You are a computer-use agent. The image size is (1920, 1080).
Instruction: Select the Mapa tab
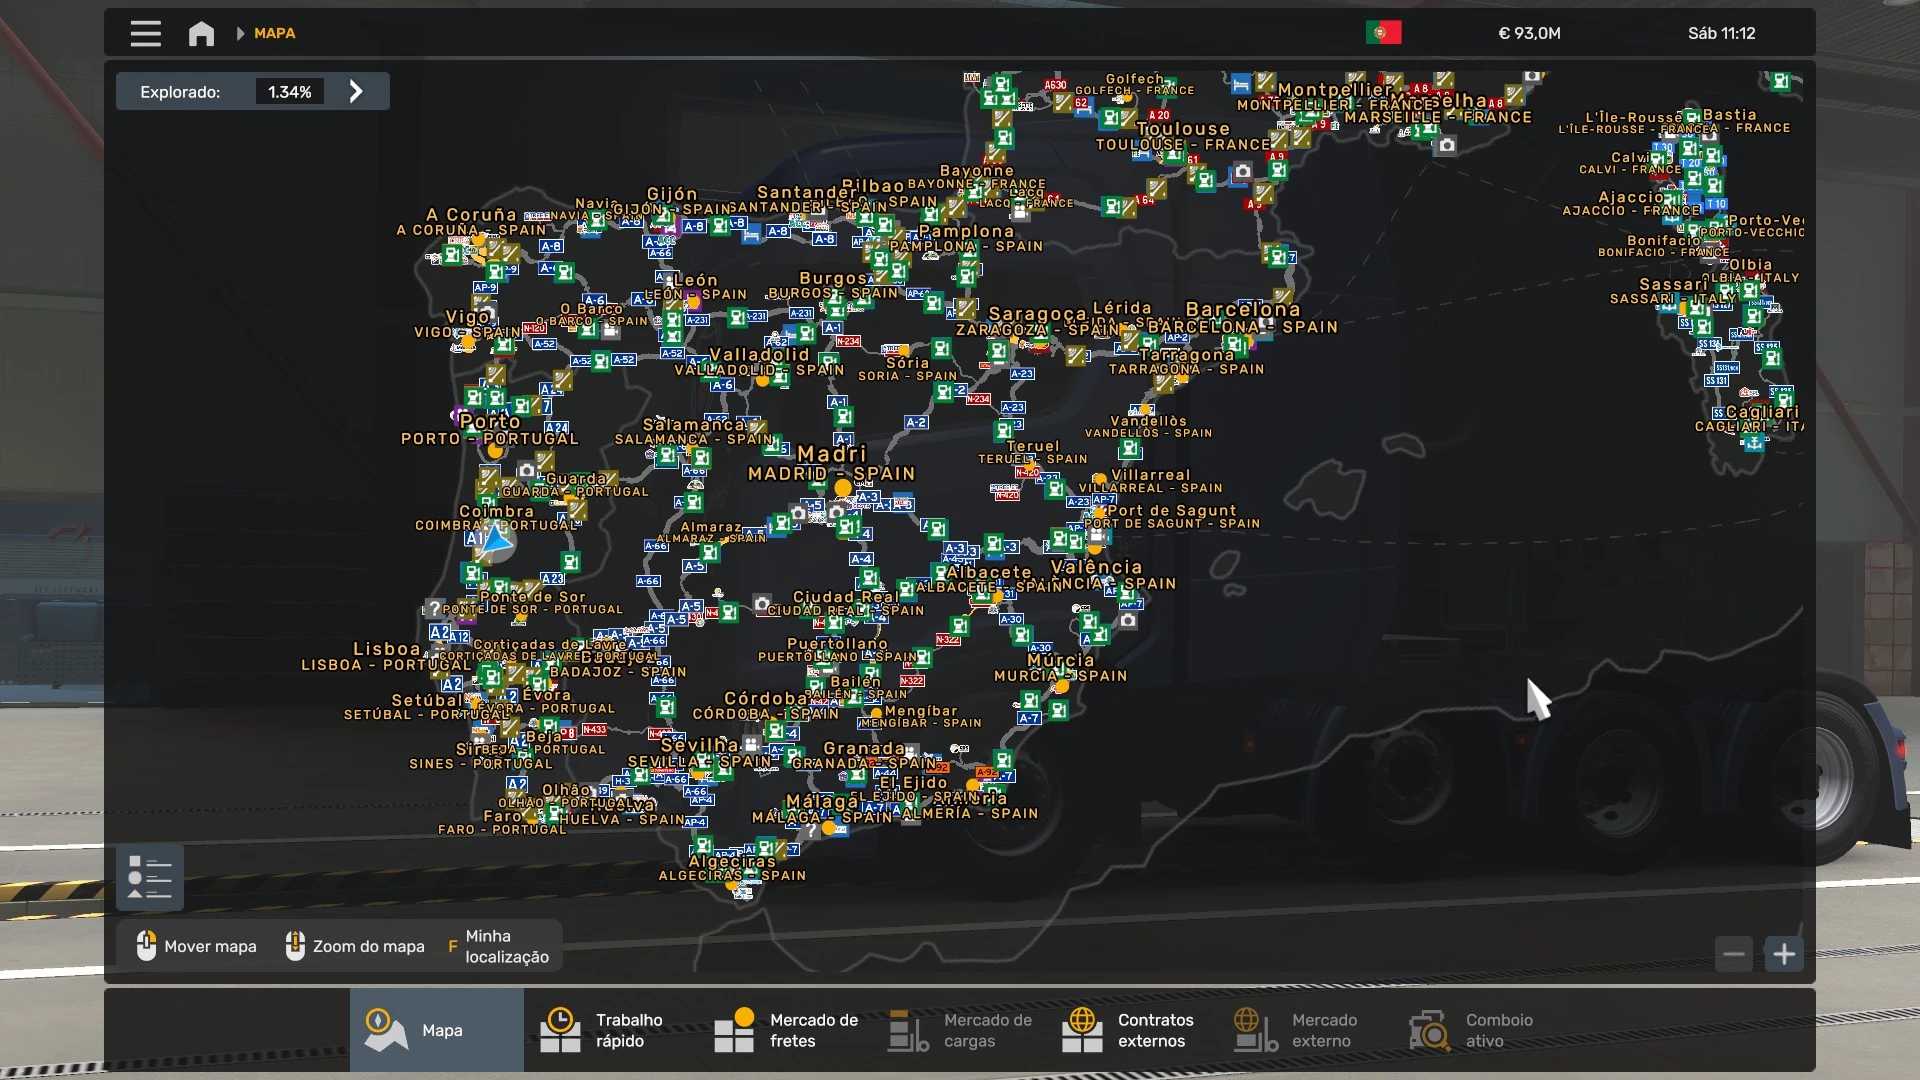pyautogui.click(x=436, y=1030)
